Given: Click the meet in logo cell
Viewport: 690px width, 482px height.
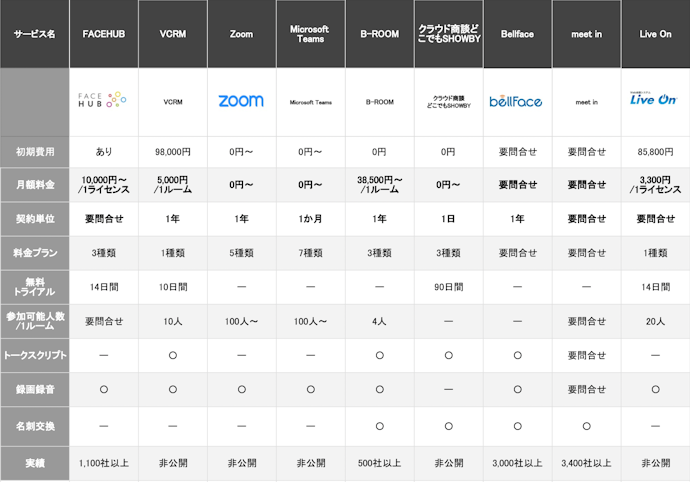Looking at the screenshot, I should tap(586, 102).
